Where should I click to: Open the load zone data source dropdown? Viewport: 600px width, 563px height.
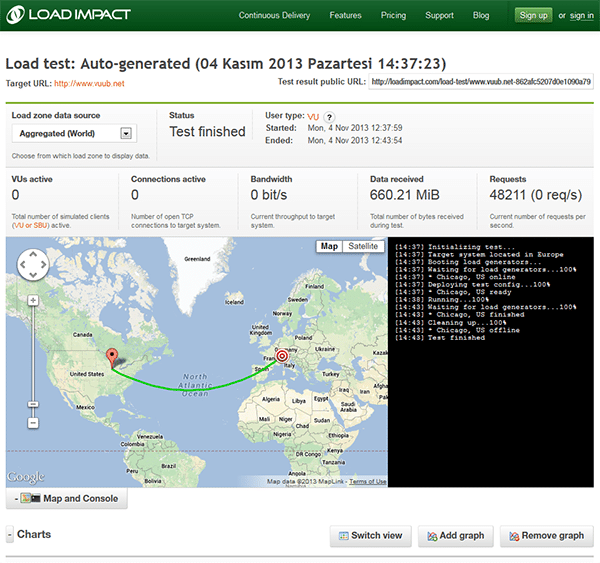pos(126,133)
